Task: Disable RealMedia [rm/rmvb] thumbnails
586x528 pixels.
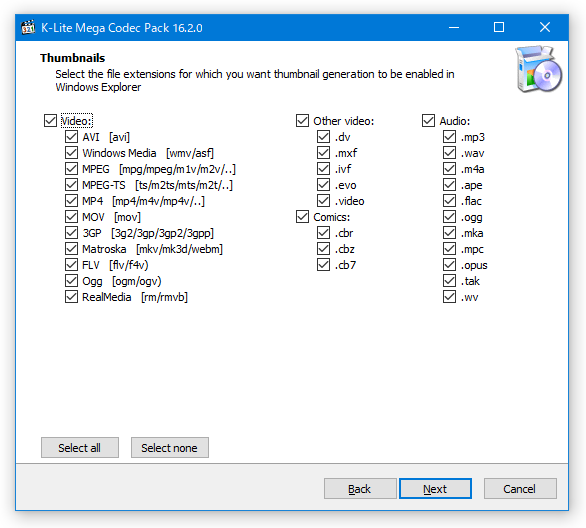Action: tap(71, 297)
